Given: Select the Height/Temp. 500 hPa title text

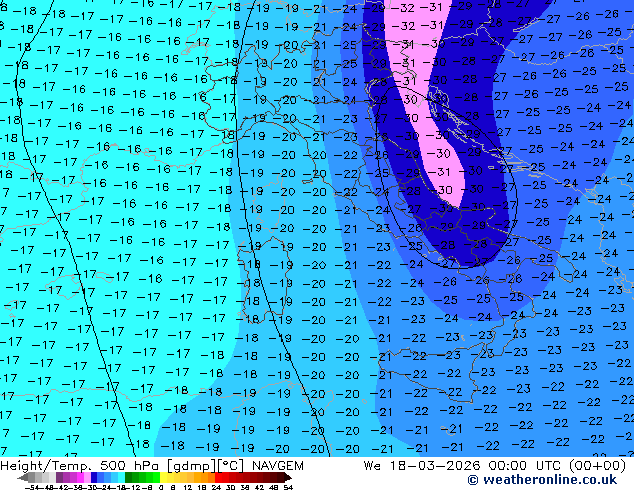Looking at the screenshot, I should pos(80,466).
